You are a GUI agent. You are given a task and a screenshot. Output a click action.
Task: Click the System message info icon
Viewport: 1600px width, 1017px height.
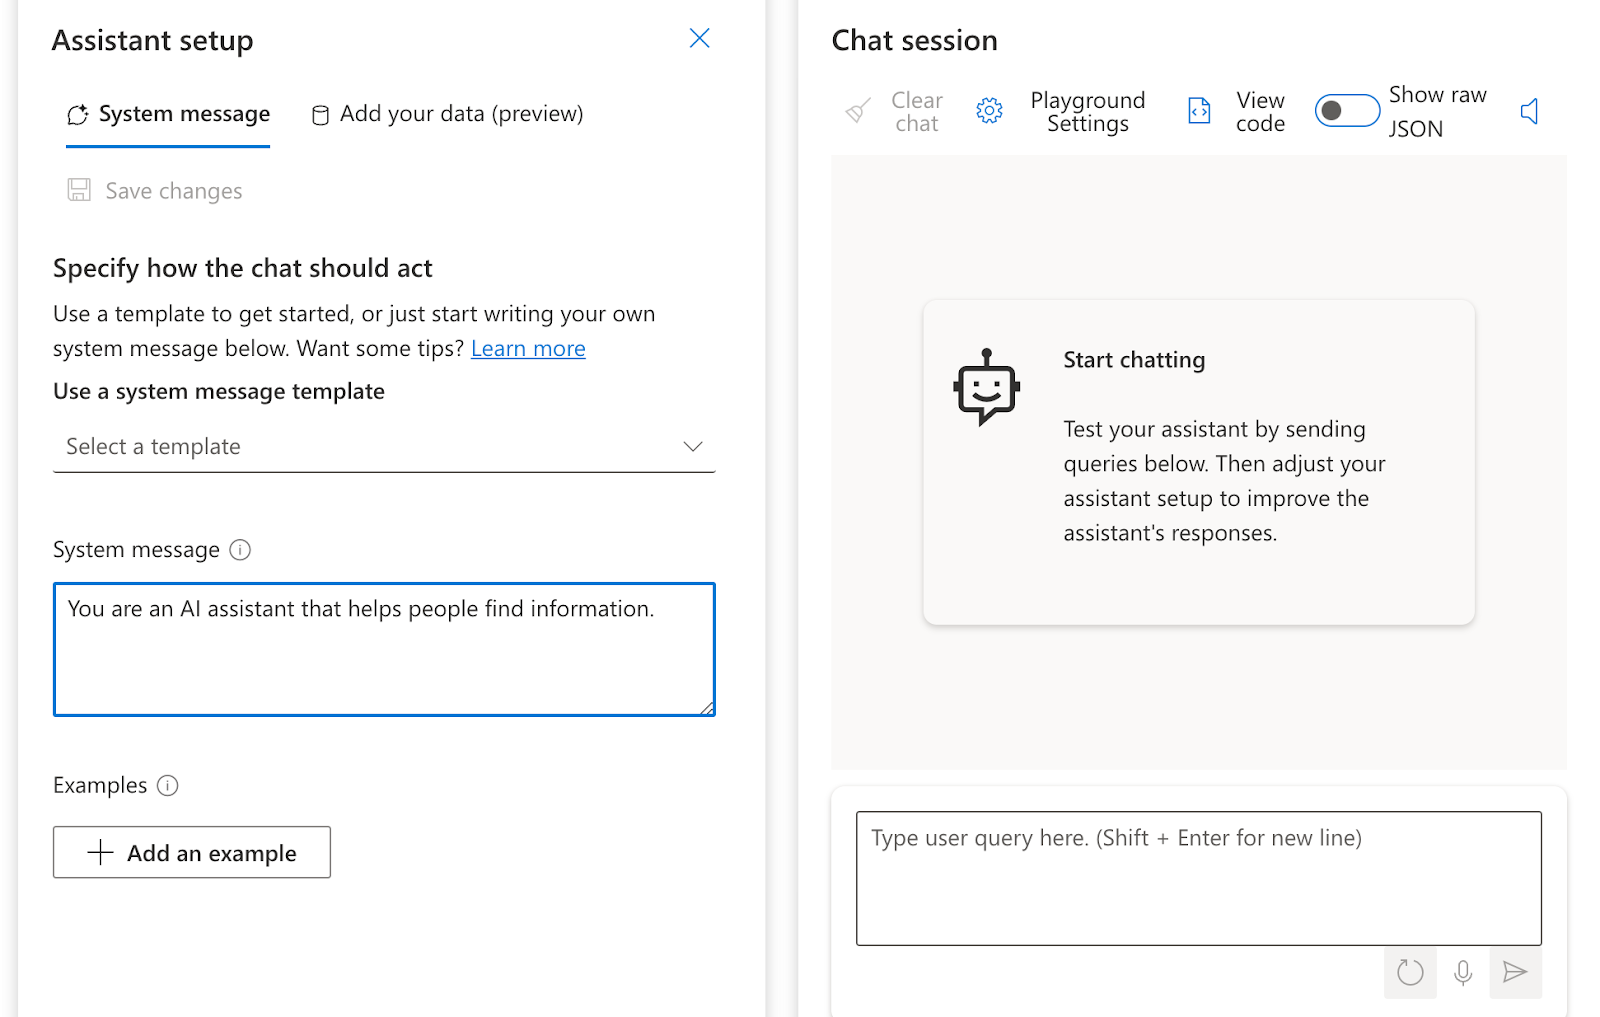(x=240, y=549)
